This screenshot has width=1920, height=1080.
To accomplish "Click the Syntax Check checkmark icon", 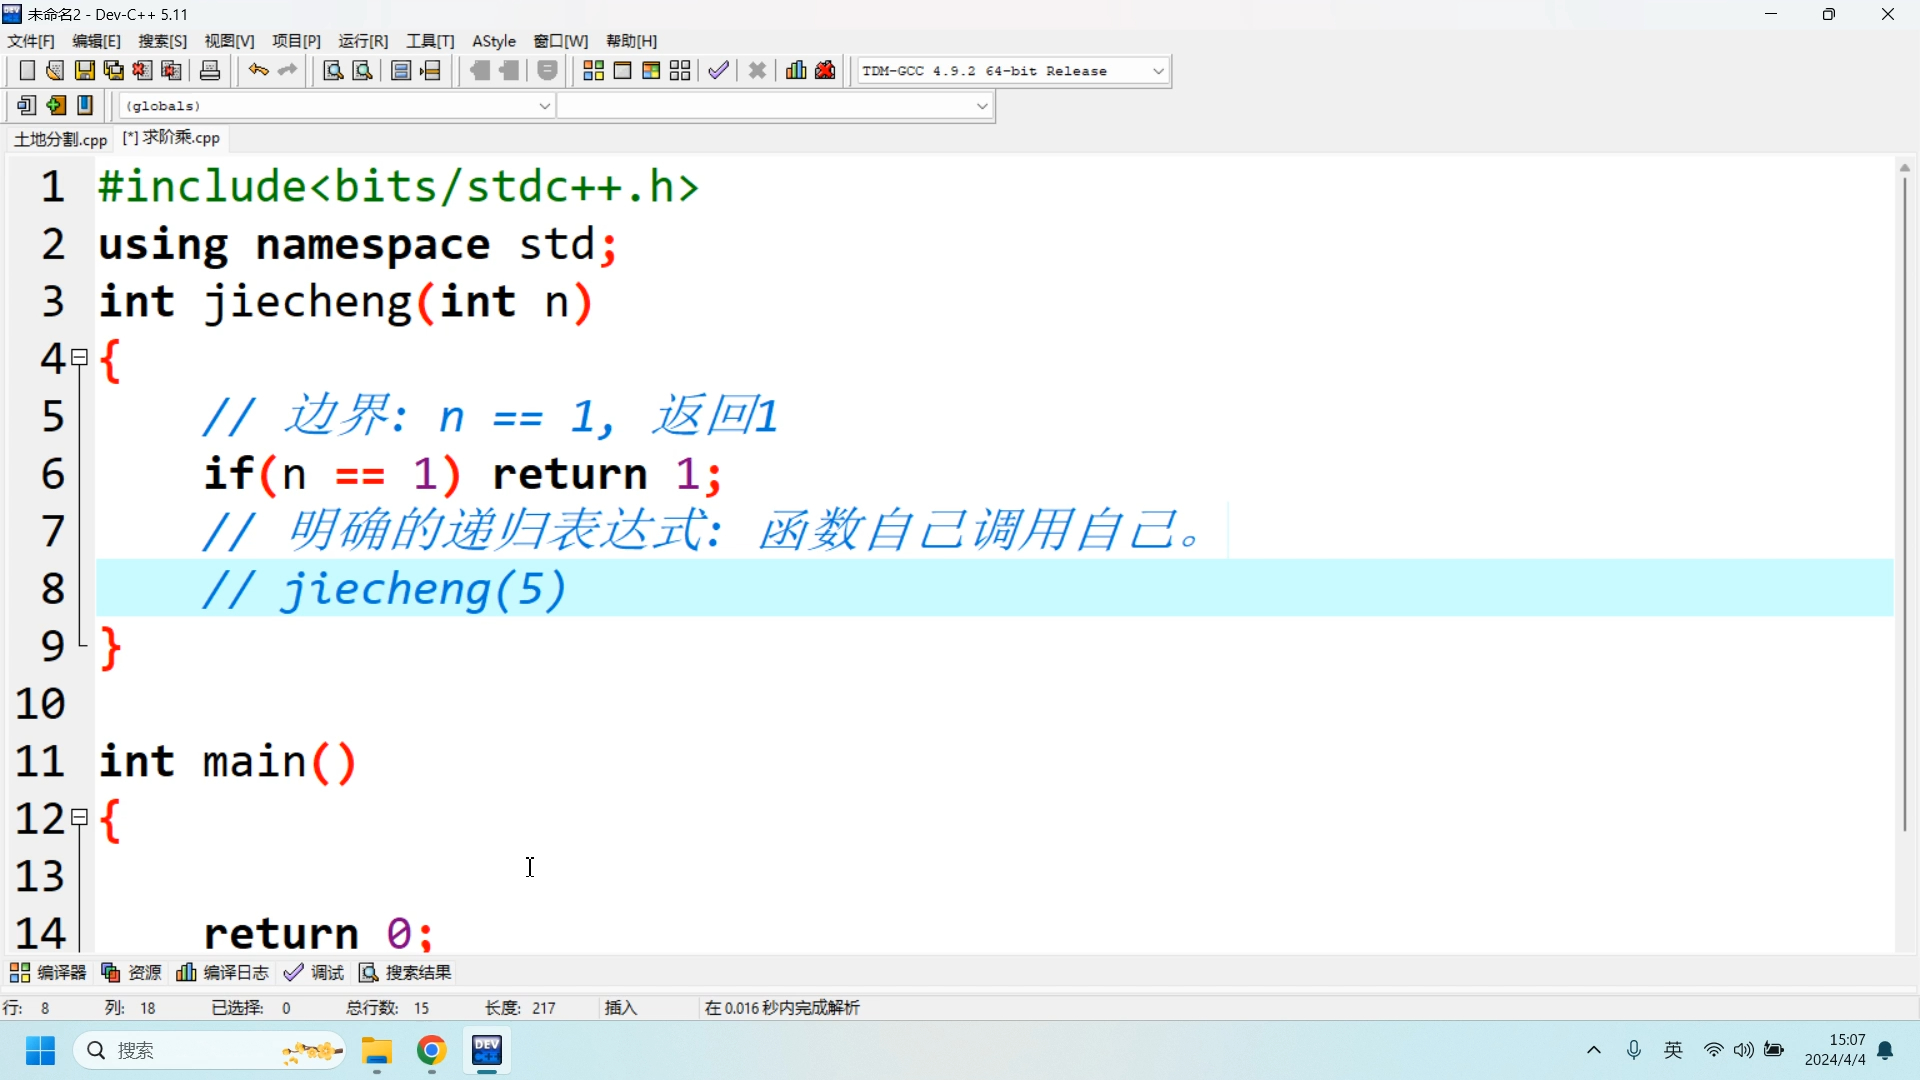I will coord(718,71).
